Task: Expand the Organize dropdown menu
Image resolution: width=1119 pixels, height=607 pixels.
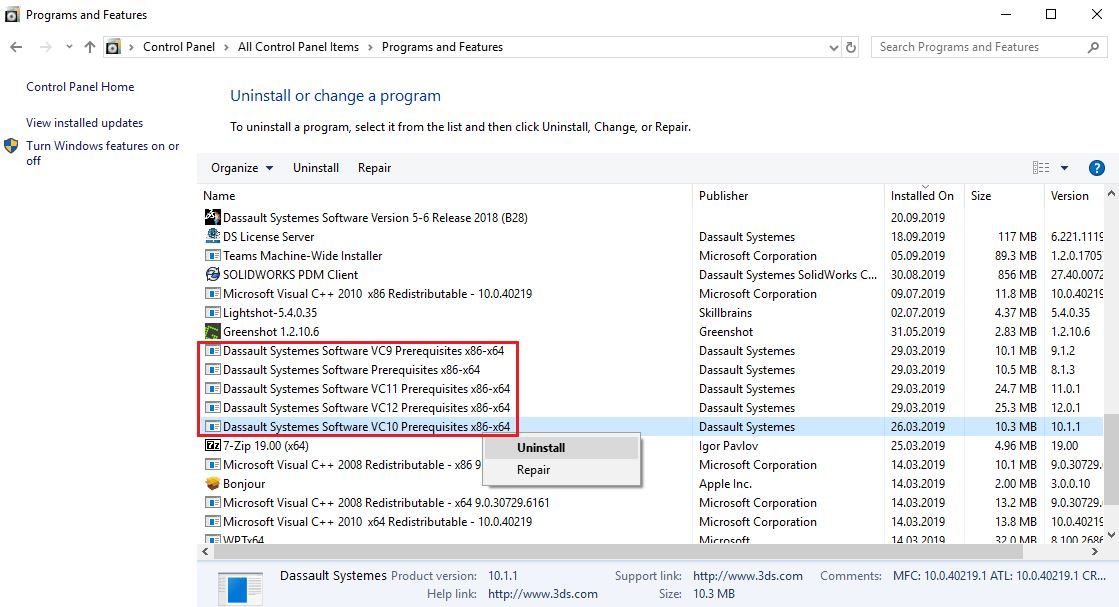Action: tap(242, 168)
